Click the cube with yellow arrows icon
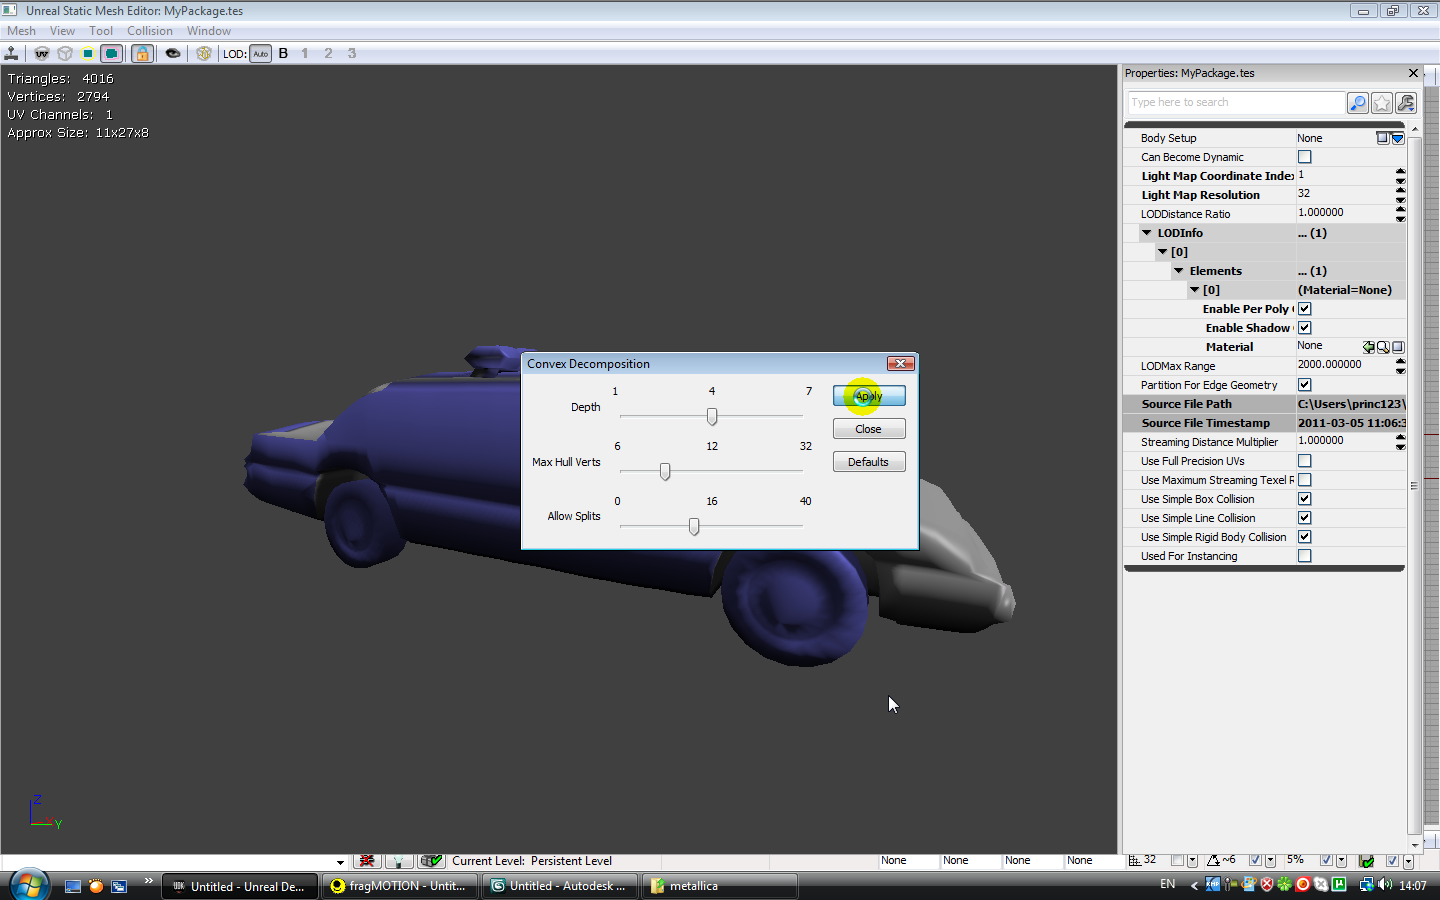 click(204, 53)
